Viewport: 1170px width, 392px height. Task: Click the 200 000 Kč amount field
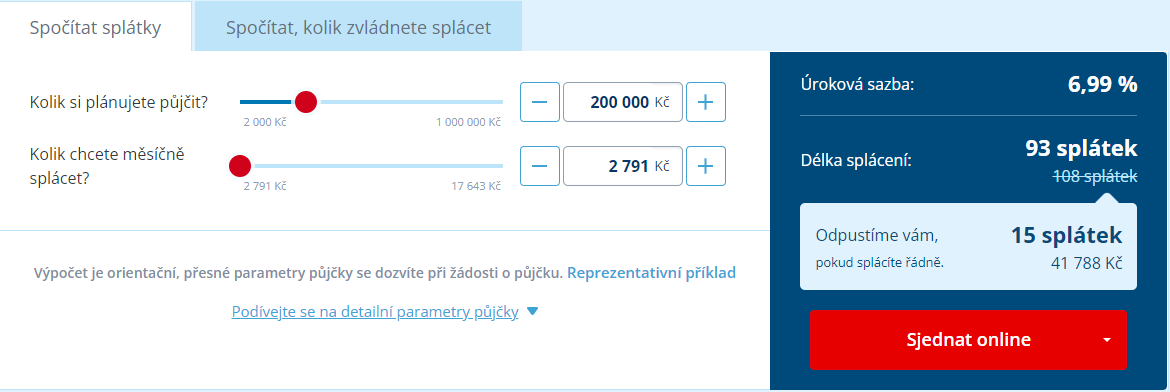click(622, 102)
